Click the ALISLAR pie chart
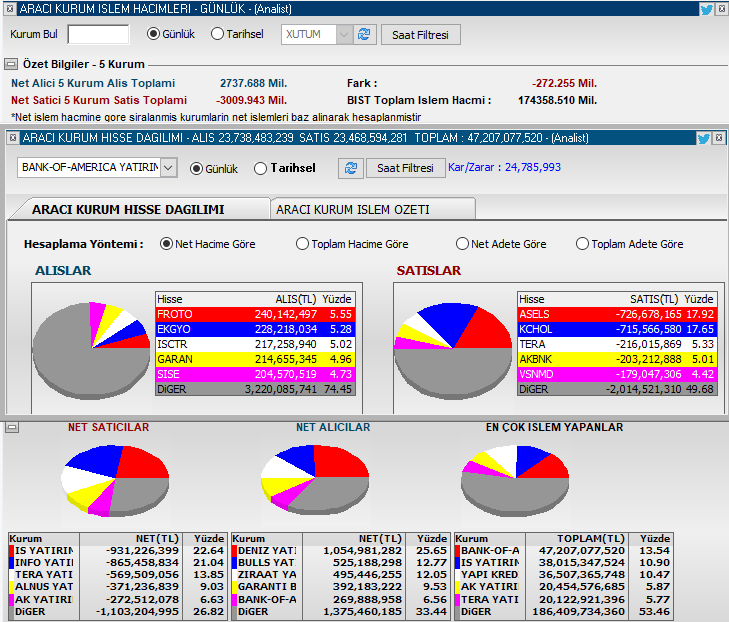729x622 pixels. coord(92,350)
